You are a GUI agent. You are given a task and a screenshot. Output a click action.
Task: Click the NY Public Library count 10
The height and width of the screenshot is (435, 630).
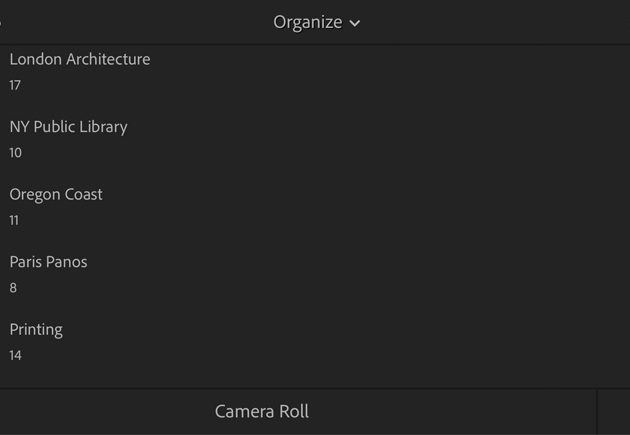16,153
